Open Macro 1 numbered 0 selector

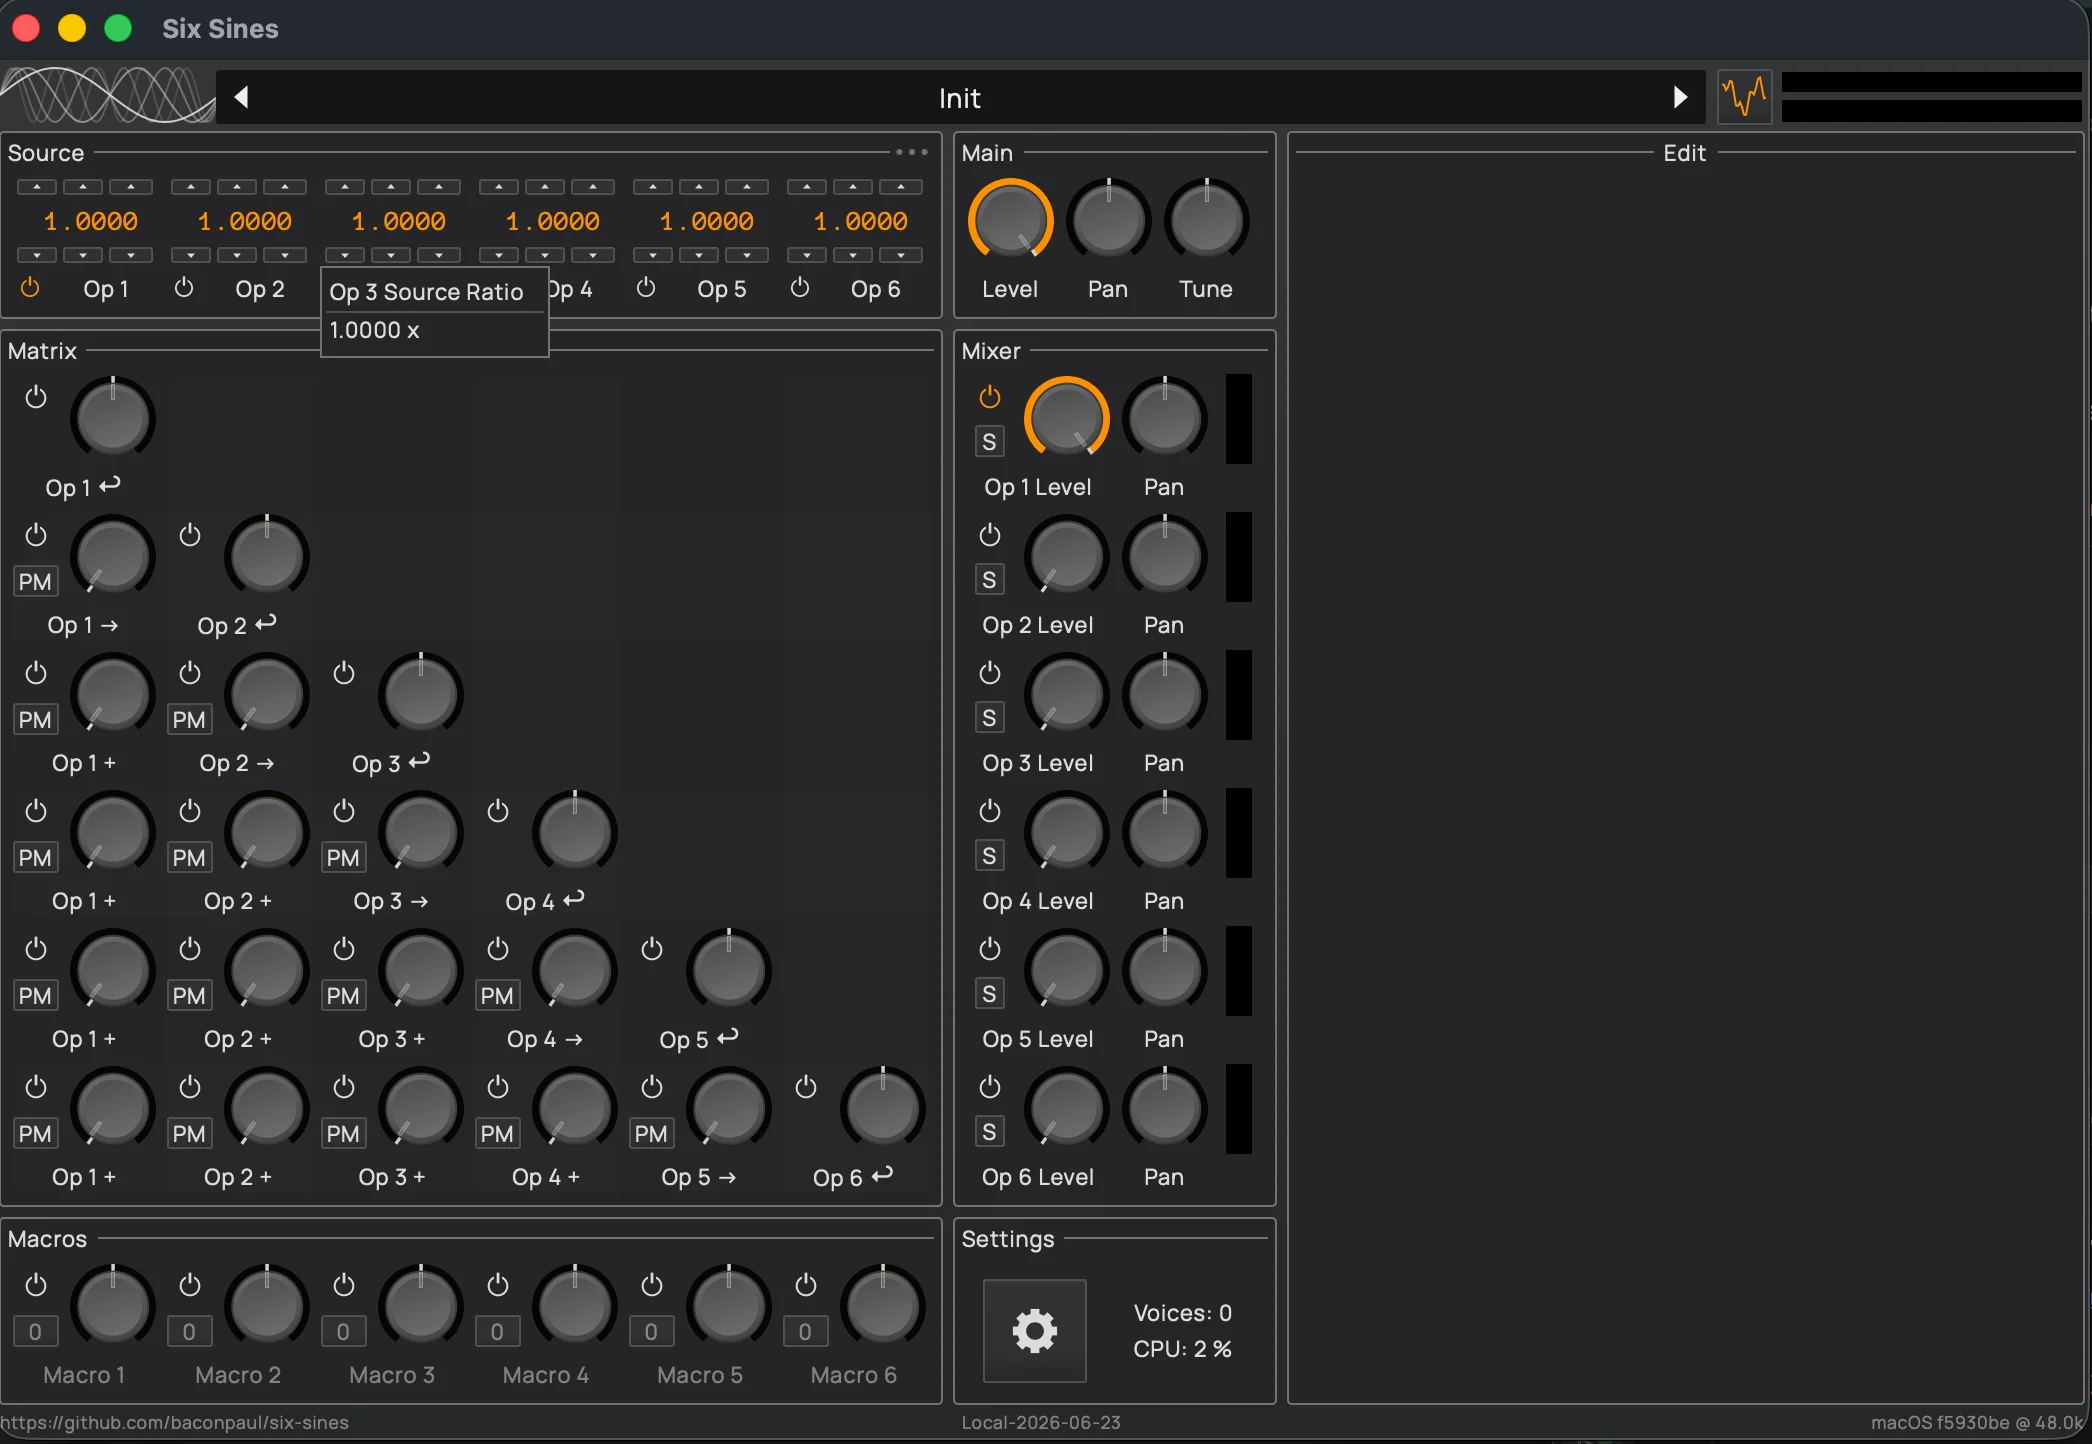point(35,1331)
